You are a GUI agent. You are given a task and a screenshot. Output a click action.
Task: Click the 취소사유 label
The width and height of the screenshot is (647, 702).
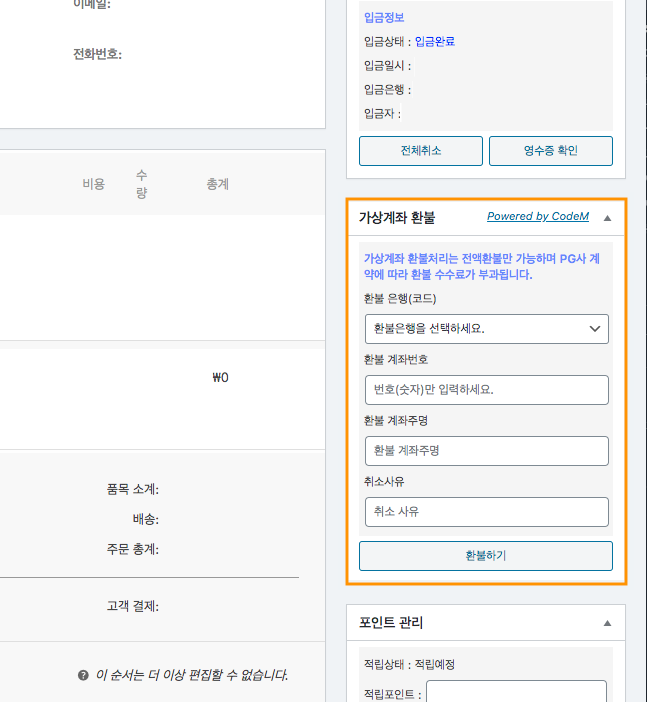(384, 482)
